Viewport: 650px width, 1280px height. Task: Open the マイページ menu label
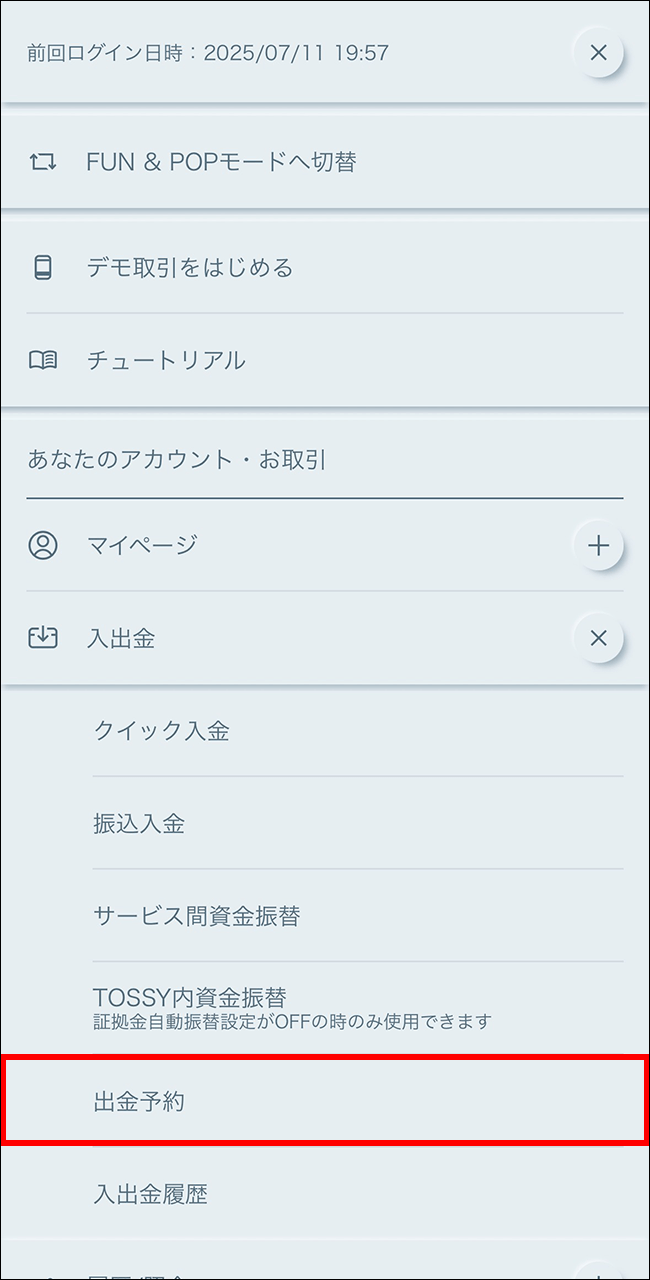[x=142, y=545]
